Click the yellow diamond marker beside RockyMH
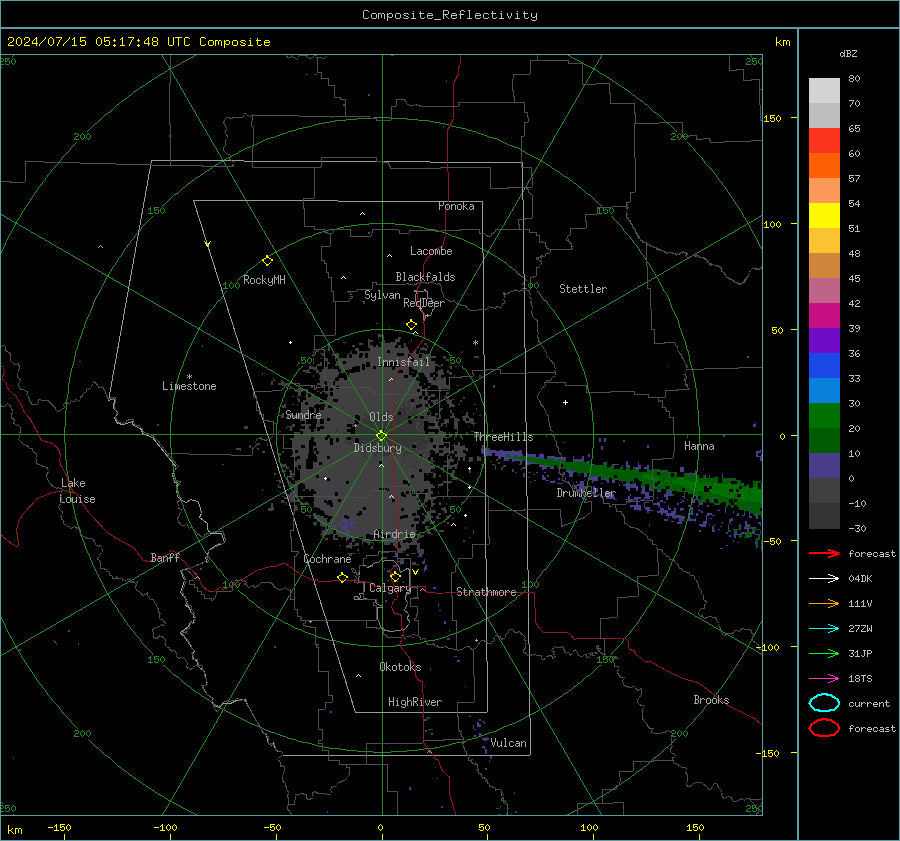Screen dimensions: 900x841 [267, 261]
